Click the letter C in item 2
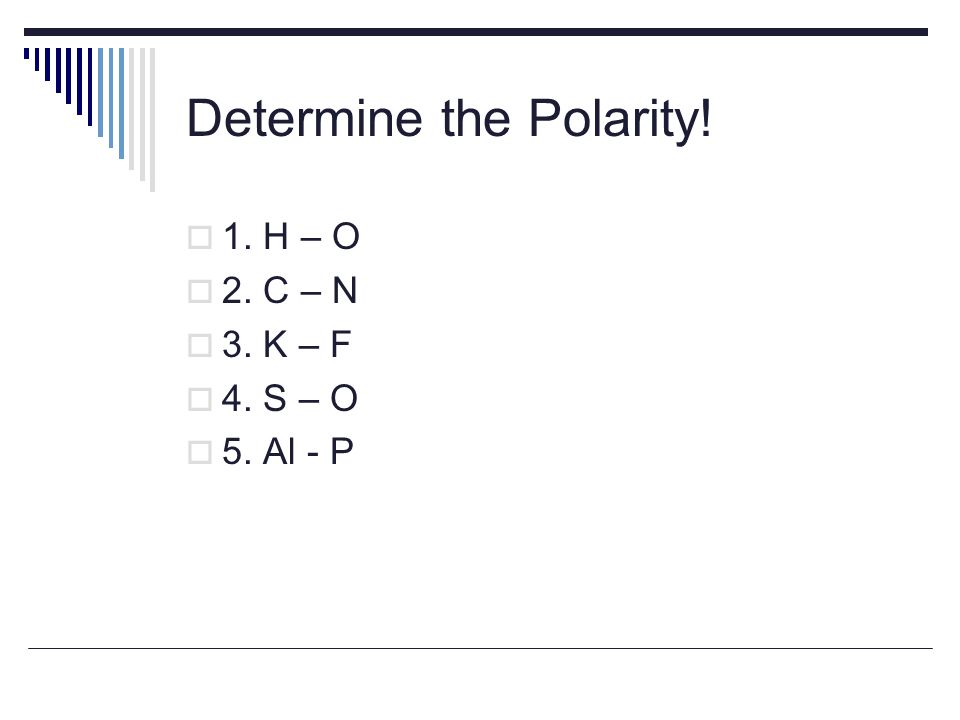This screenshot has height=720, width=960. [276, 290]
